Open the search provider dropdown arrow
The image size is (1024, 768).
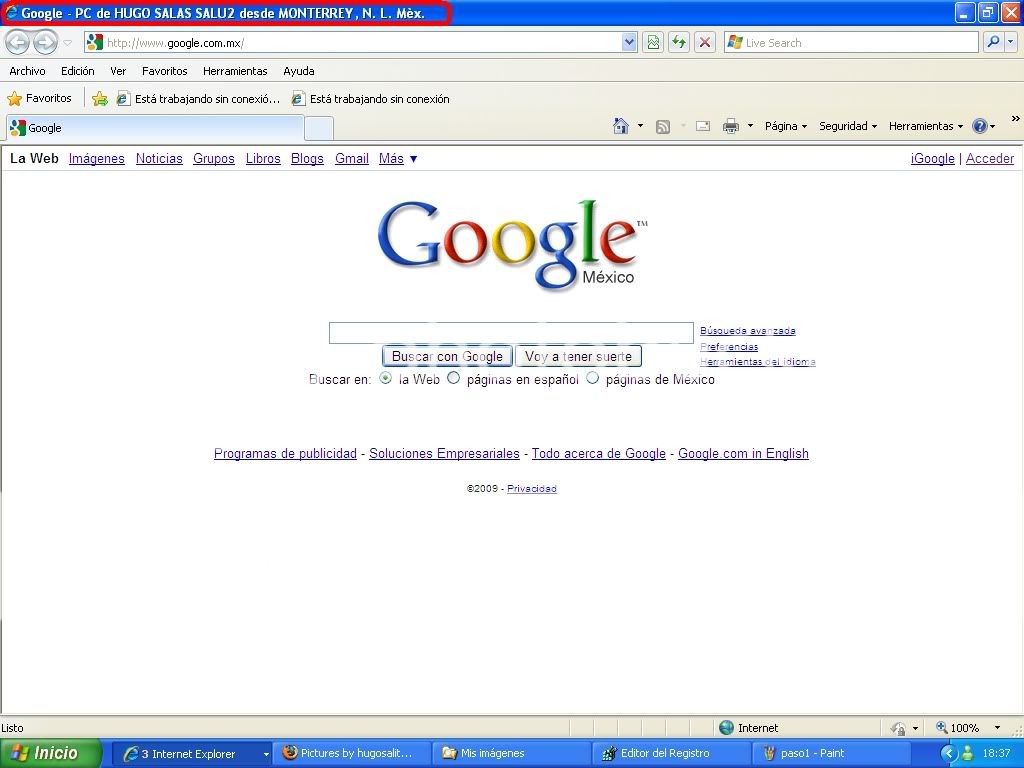[x=1011, y=43]
